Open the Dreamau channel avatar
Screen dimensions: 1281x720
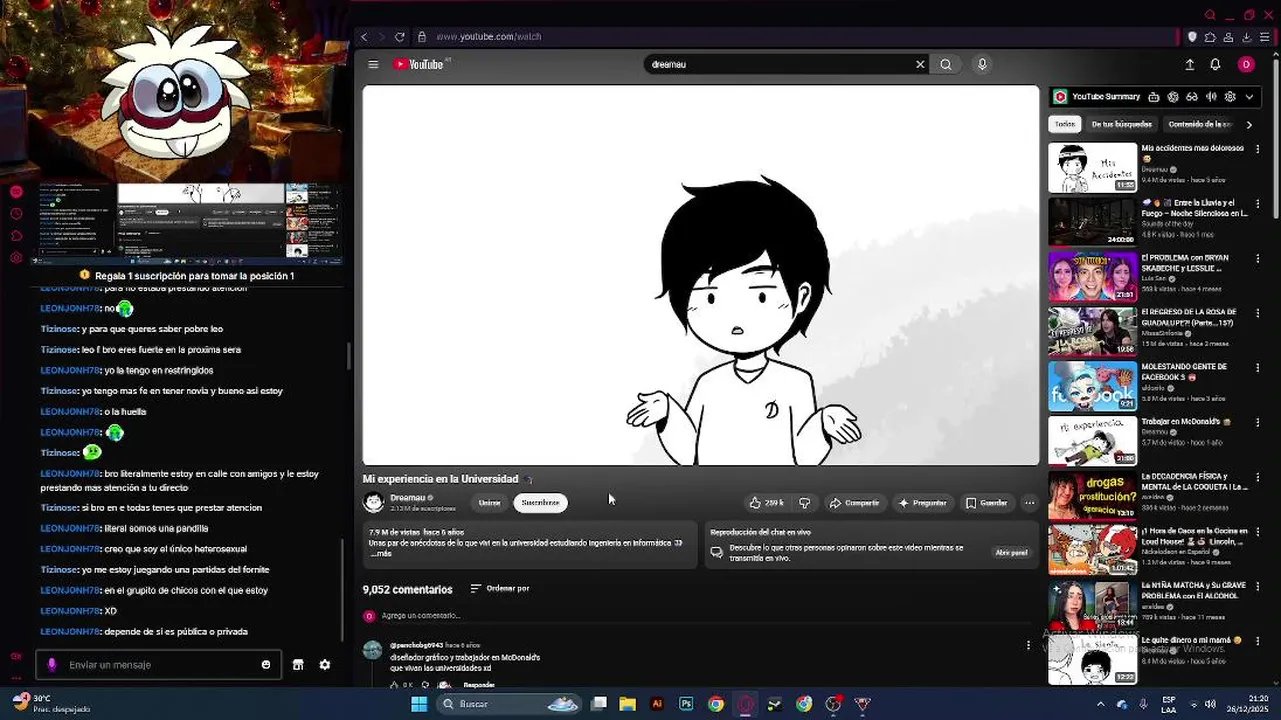tap(374, 502)
